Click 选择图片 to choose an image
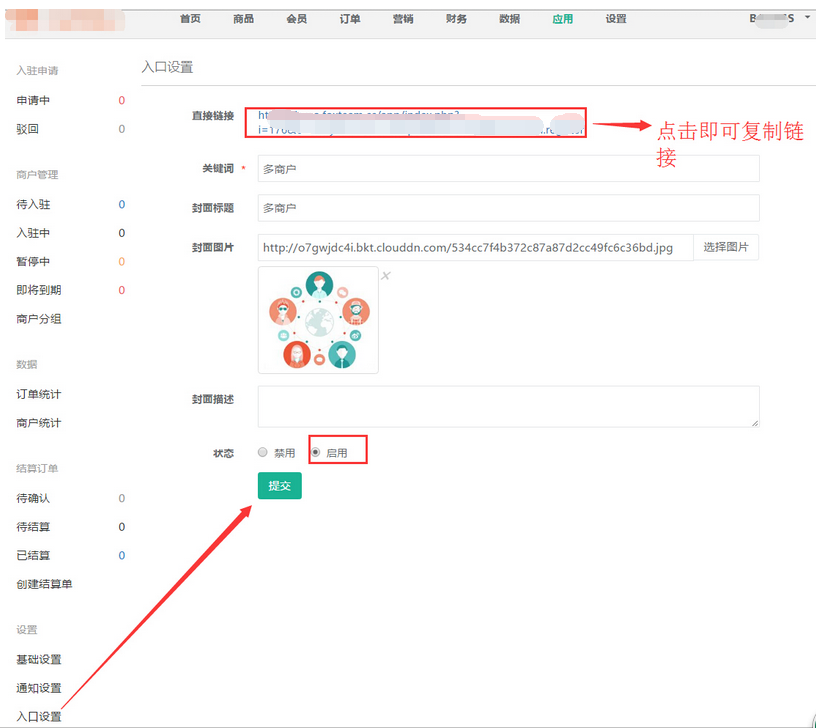Screen dimensions: 816x728 [725, 247]
